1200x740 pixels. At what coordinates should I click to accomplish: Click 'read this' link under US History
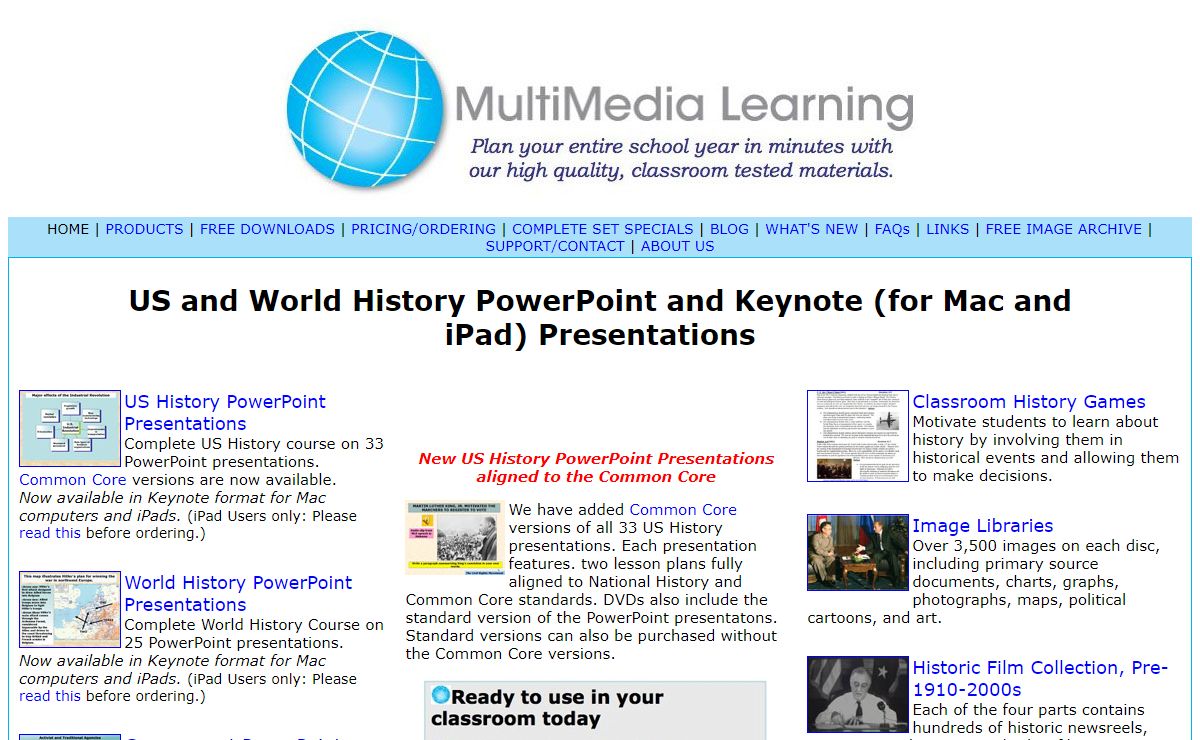click(50, 534)
